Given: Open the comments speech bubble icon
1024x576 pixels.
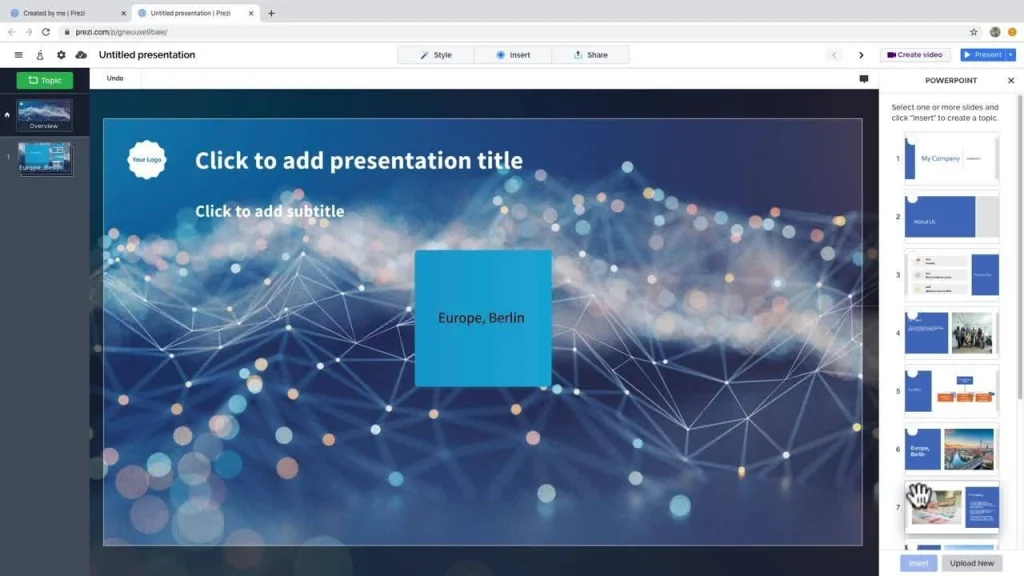Looking at the screenshot, I should point(863,78).
